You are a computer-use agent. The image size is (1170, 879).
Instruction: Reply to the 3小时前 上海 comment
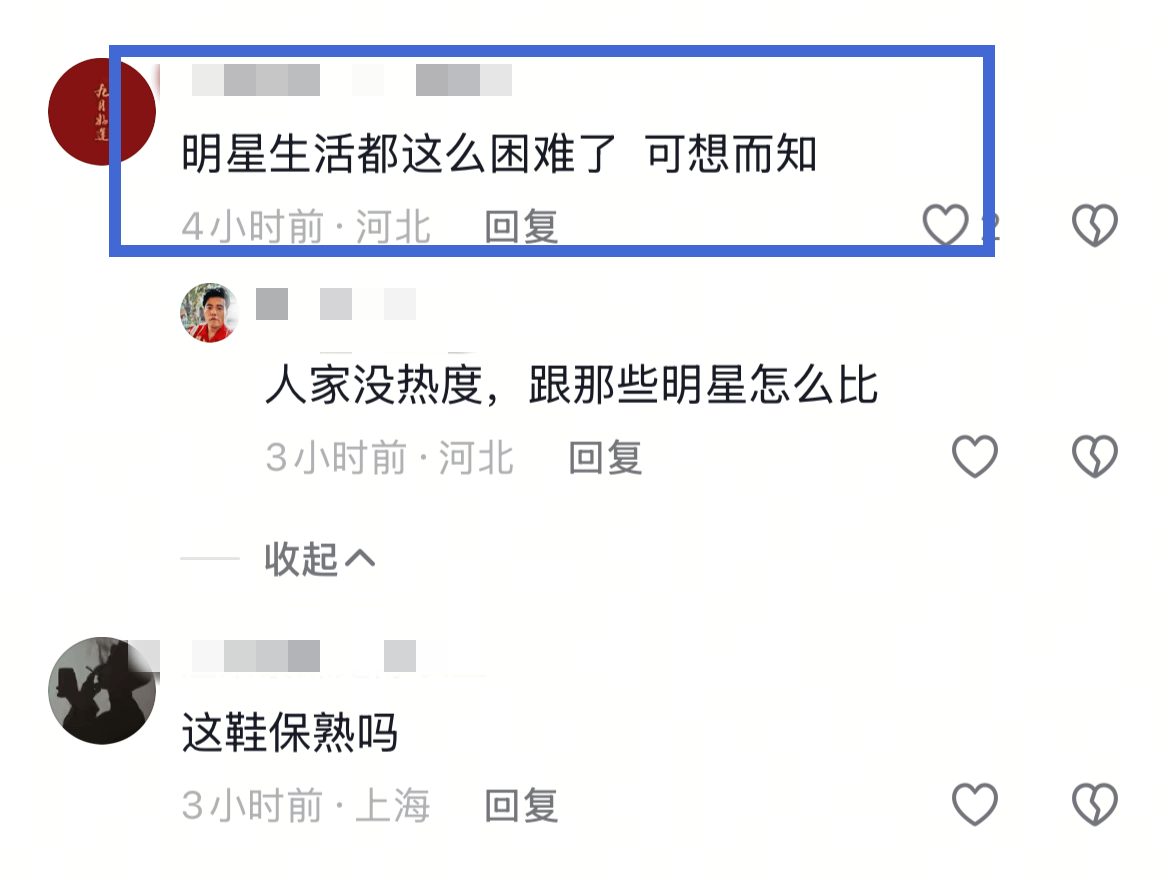click(x=521, y=806)
